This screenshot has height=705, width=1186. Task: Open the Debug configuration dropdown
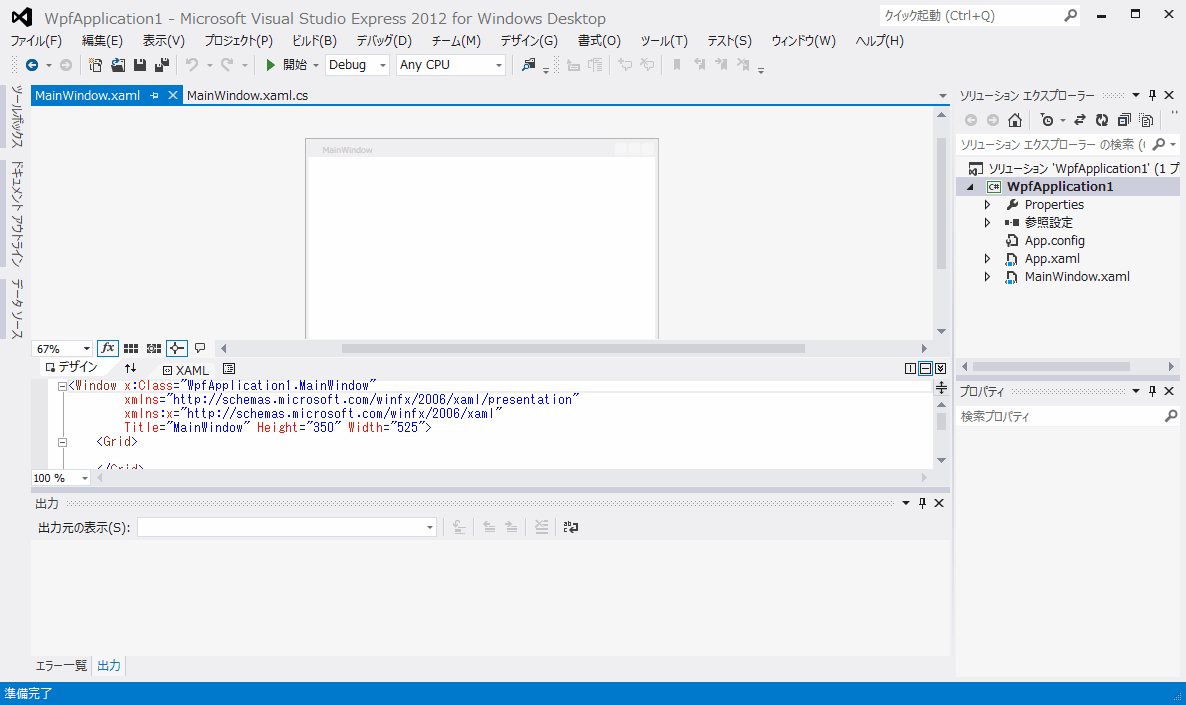pyautogui.click(x=357, y=65)
